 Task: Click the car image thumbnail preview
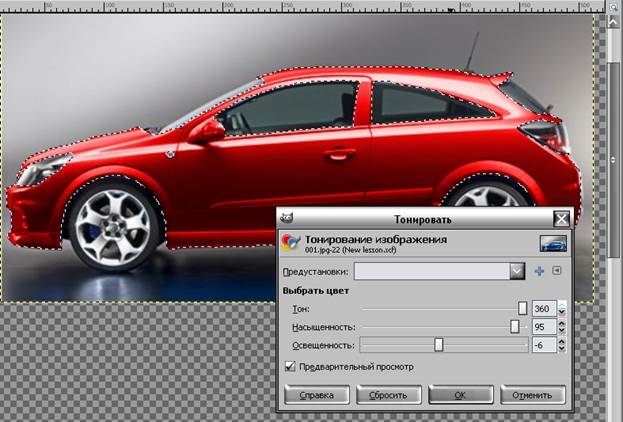[x=553, y=243]
